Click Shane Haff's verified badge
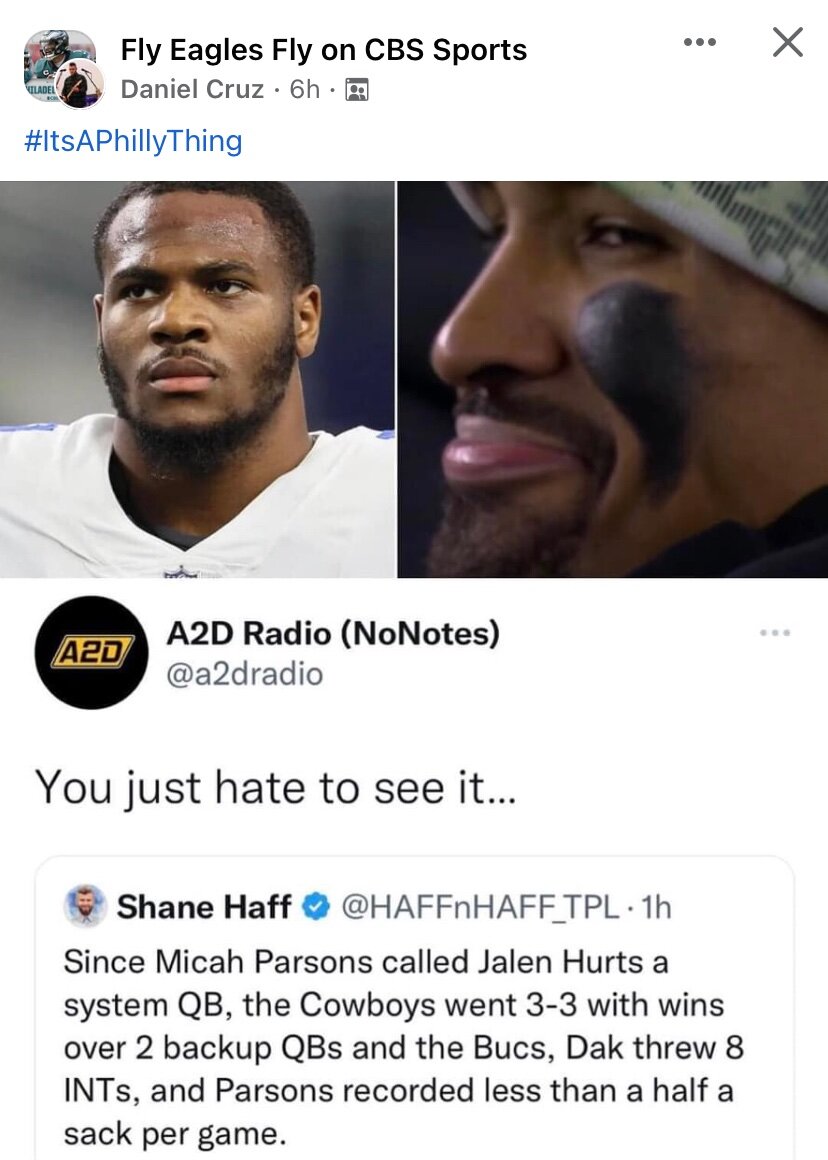The image size is (828, 1160). [317, 906]
